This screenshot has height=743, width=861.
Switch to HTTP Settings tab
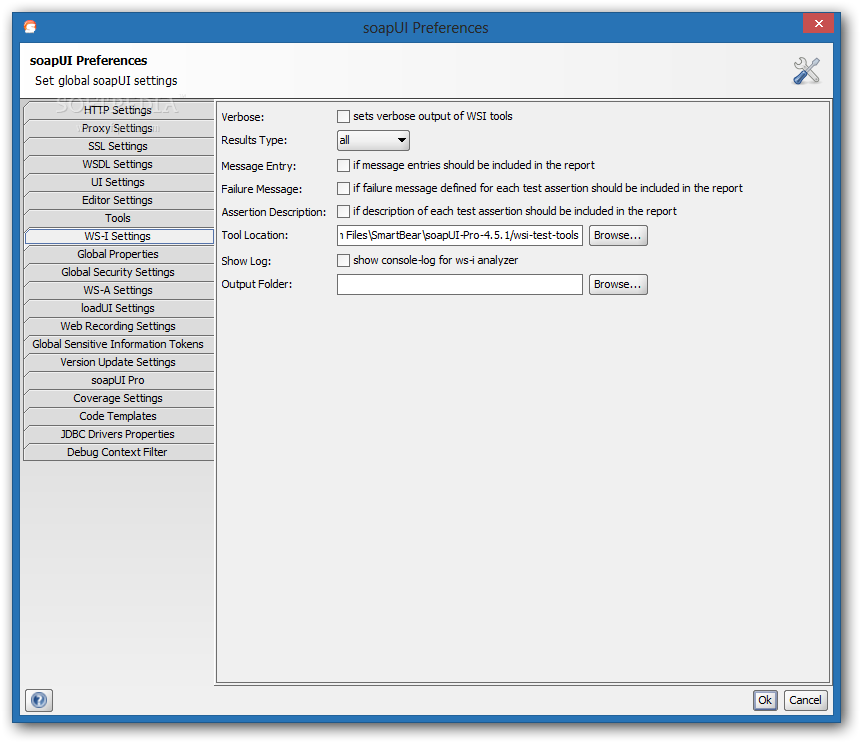(118, 110)
